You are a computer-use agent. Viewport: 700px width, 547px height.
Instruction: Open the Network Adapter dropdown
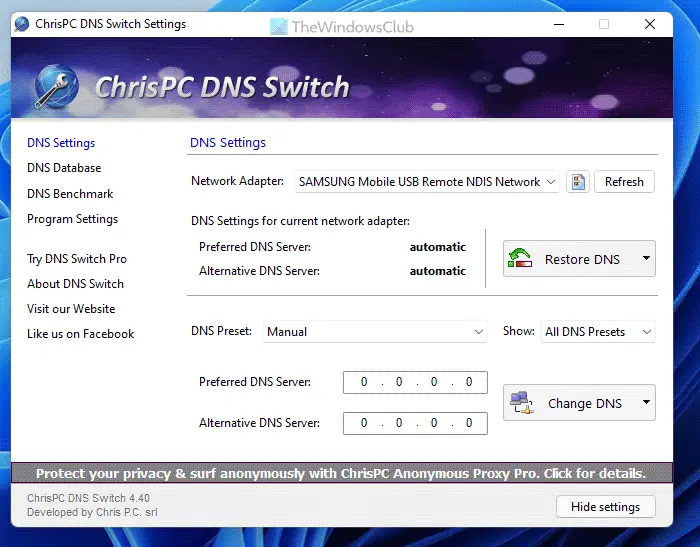click(427, 182)
